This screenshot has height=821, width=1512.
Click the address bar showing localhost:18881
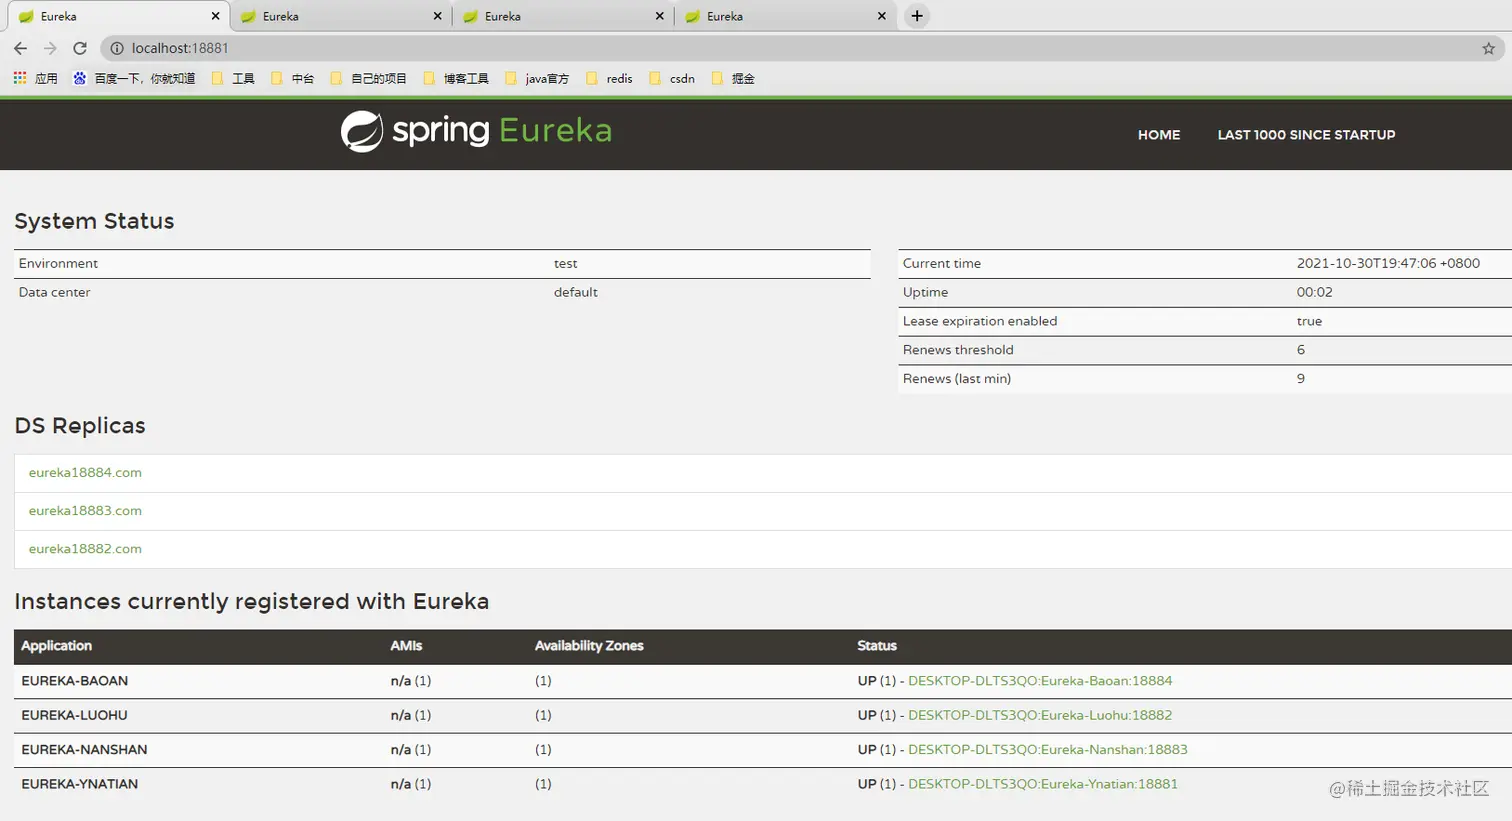pos(800,48)
